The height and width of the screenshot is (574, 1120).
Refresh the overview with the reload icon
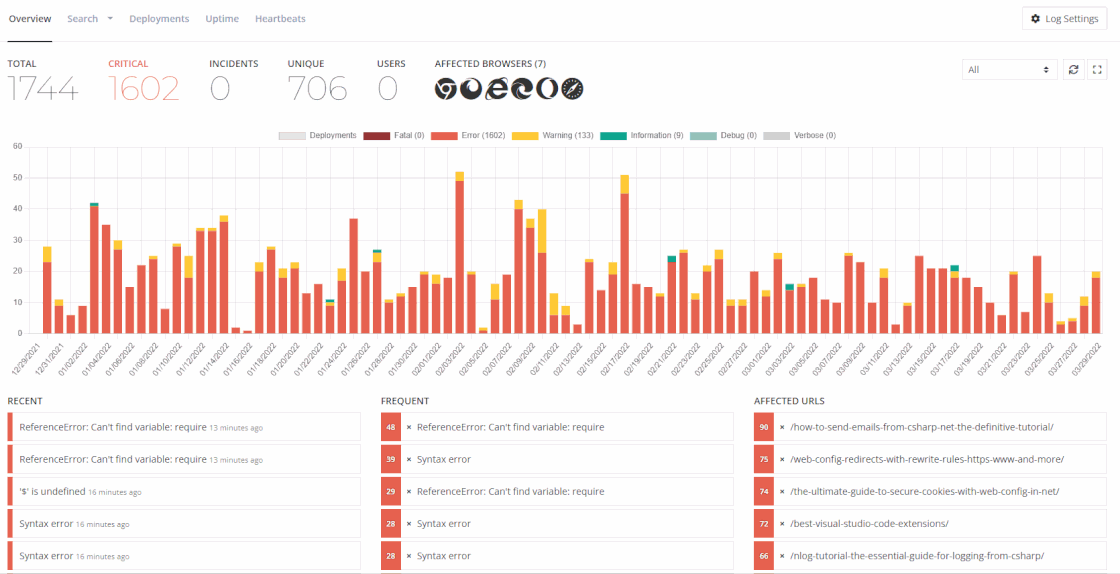coord(1073,69)
